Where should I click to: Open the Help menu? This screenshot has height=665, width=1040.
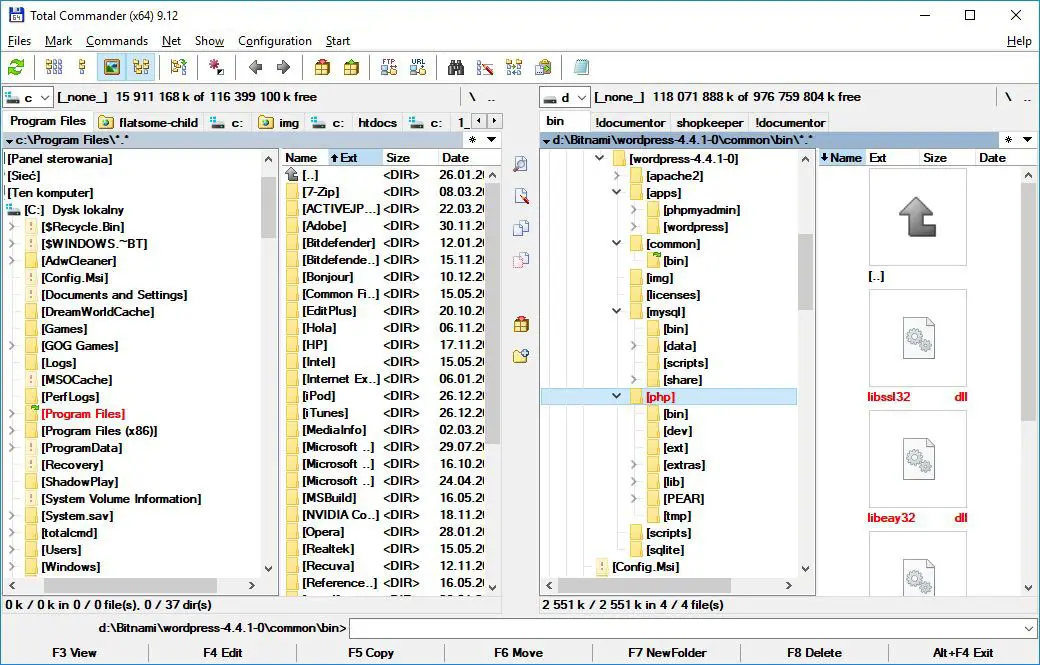[x=1019, y=41]
